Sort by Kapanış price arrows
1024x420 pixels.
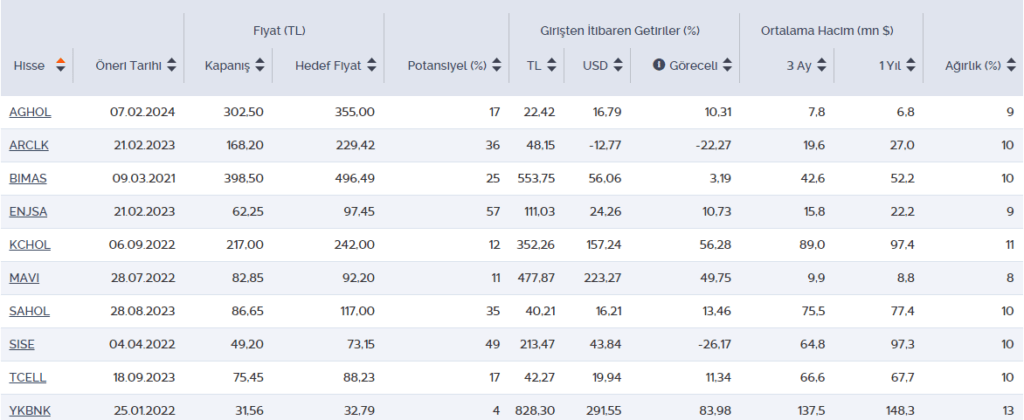point(260,65)
